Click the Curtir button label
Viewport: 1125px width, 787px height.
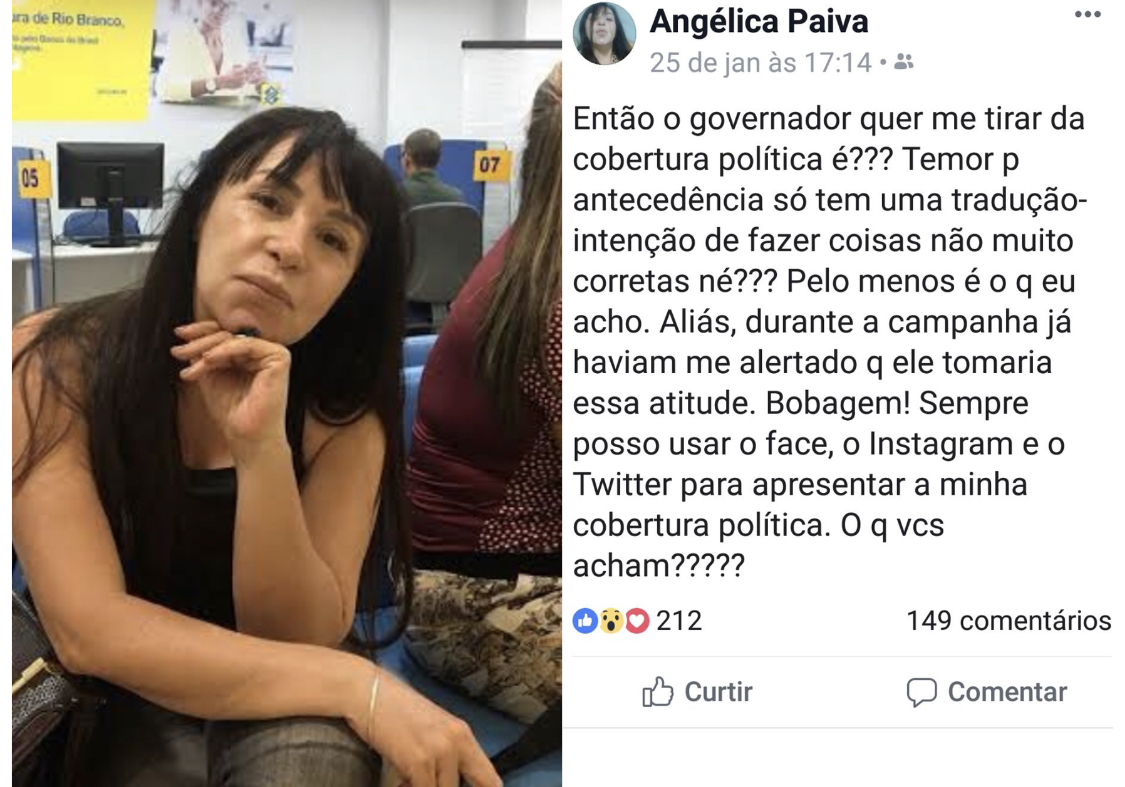[718, 692]
